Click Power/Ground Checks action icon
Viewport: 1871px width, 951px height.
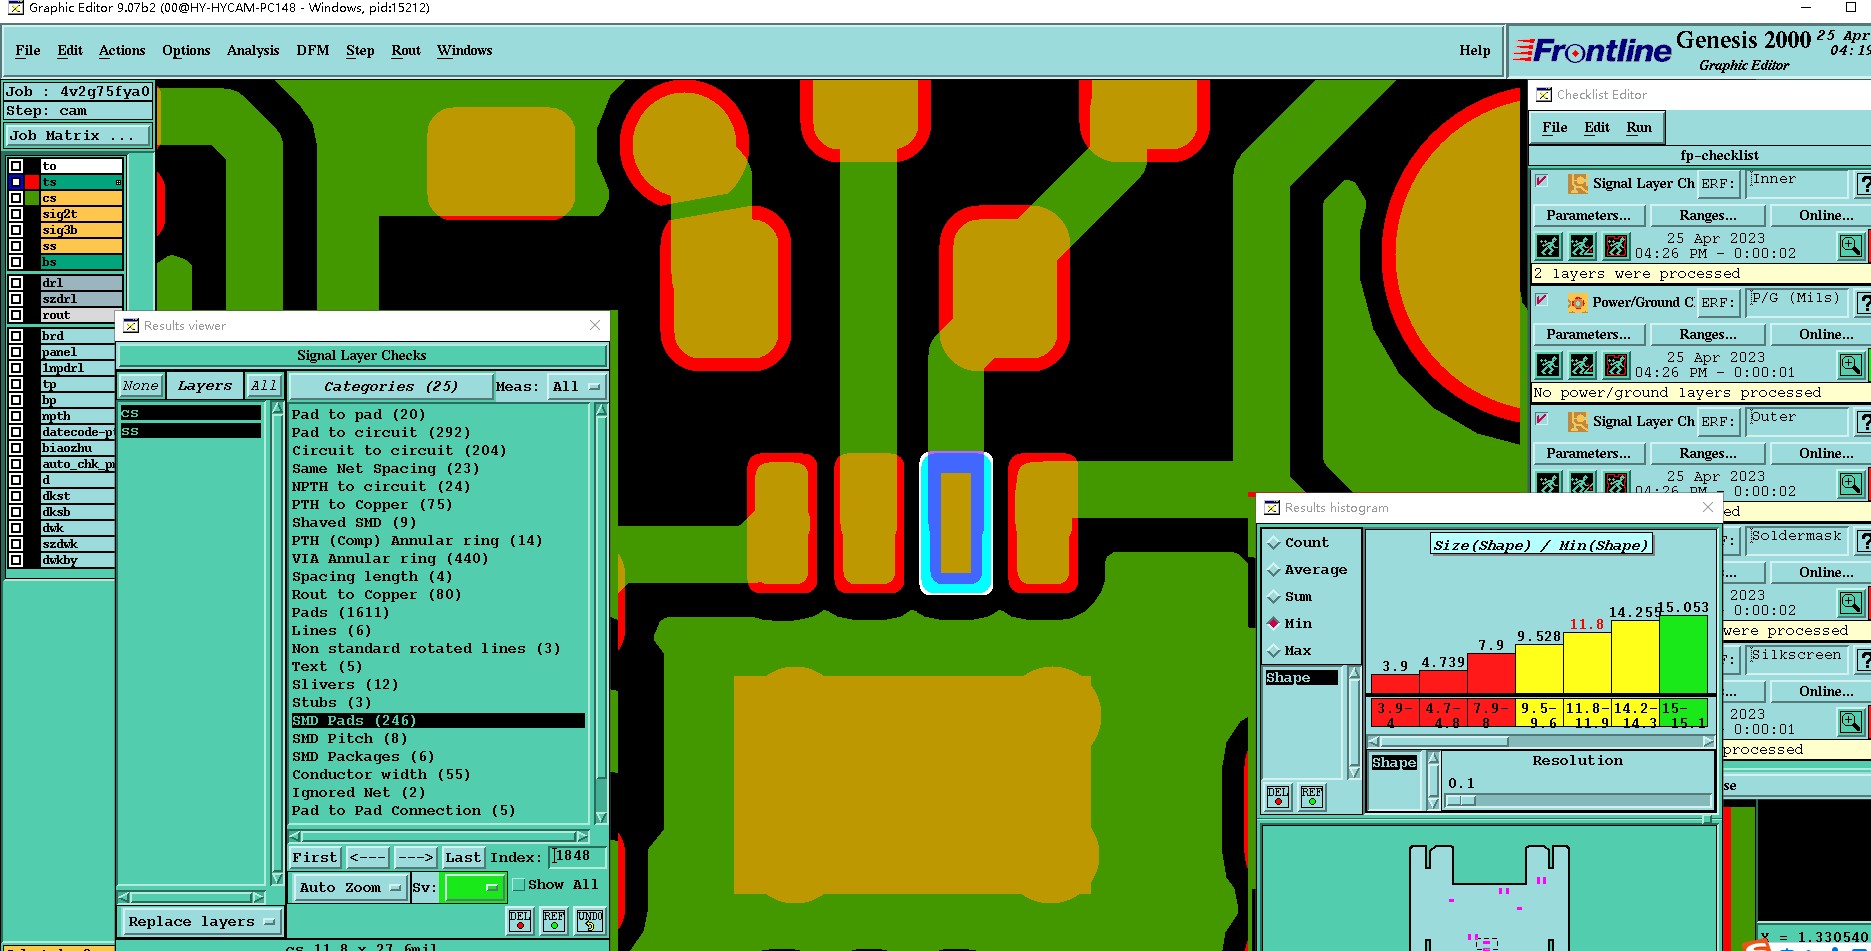(1577, 303)
